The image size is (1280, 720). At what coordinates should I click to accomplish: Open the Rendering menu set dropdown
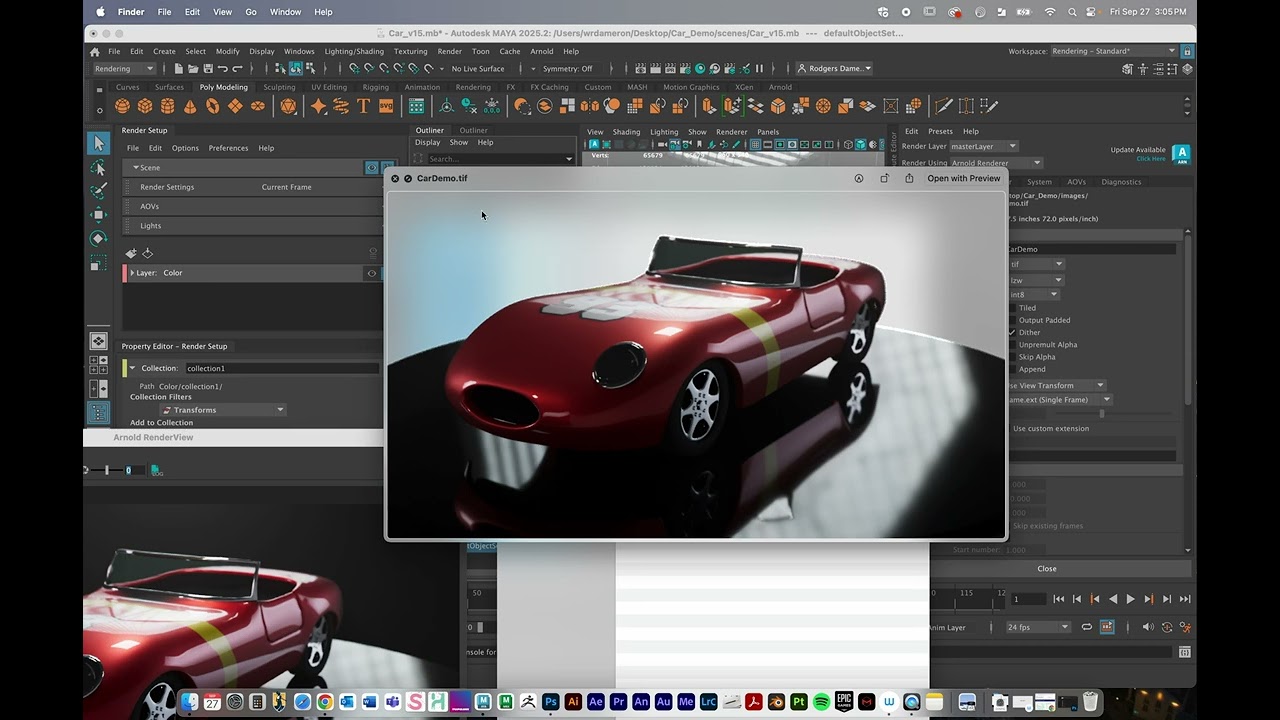coord(124,69)
